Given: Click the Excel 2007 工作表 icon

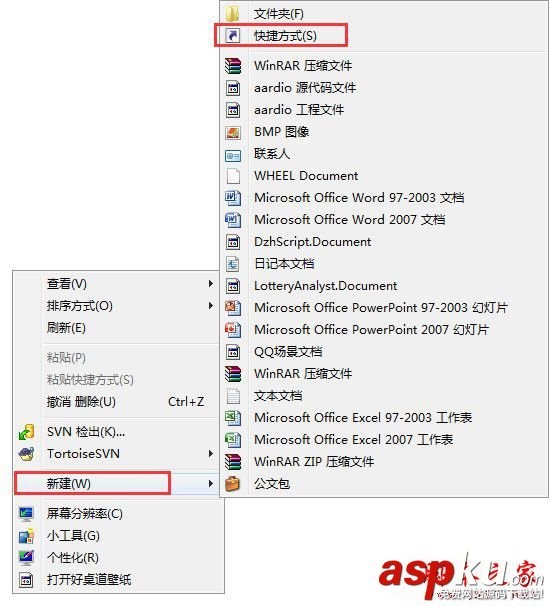Looking at the screenshot, I should pyautogui.click(x=233, y=440).
